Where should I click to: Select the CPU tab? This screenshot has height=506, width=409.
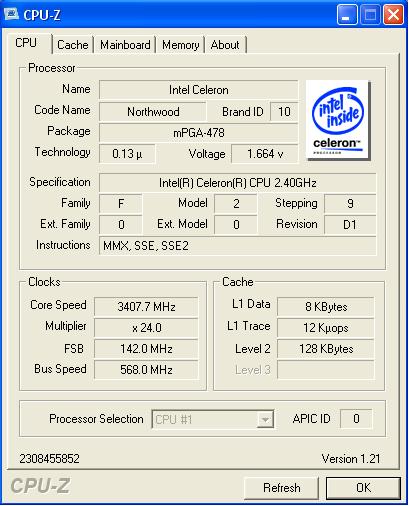26,43
